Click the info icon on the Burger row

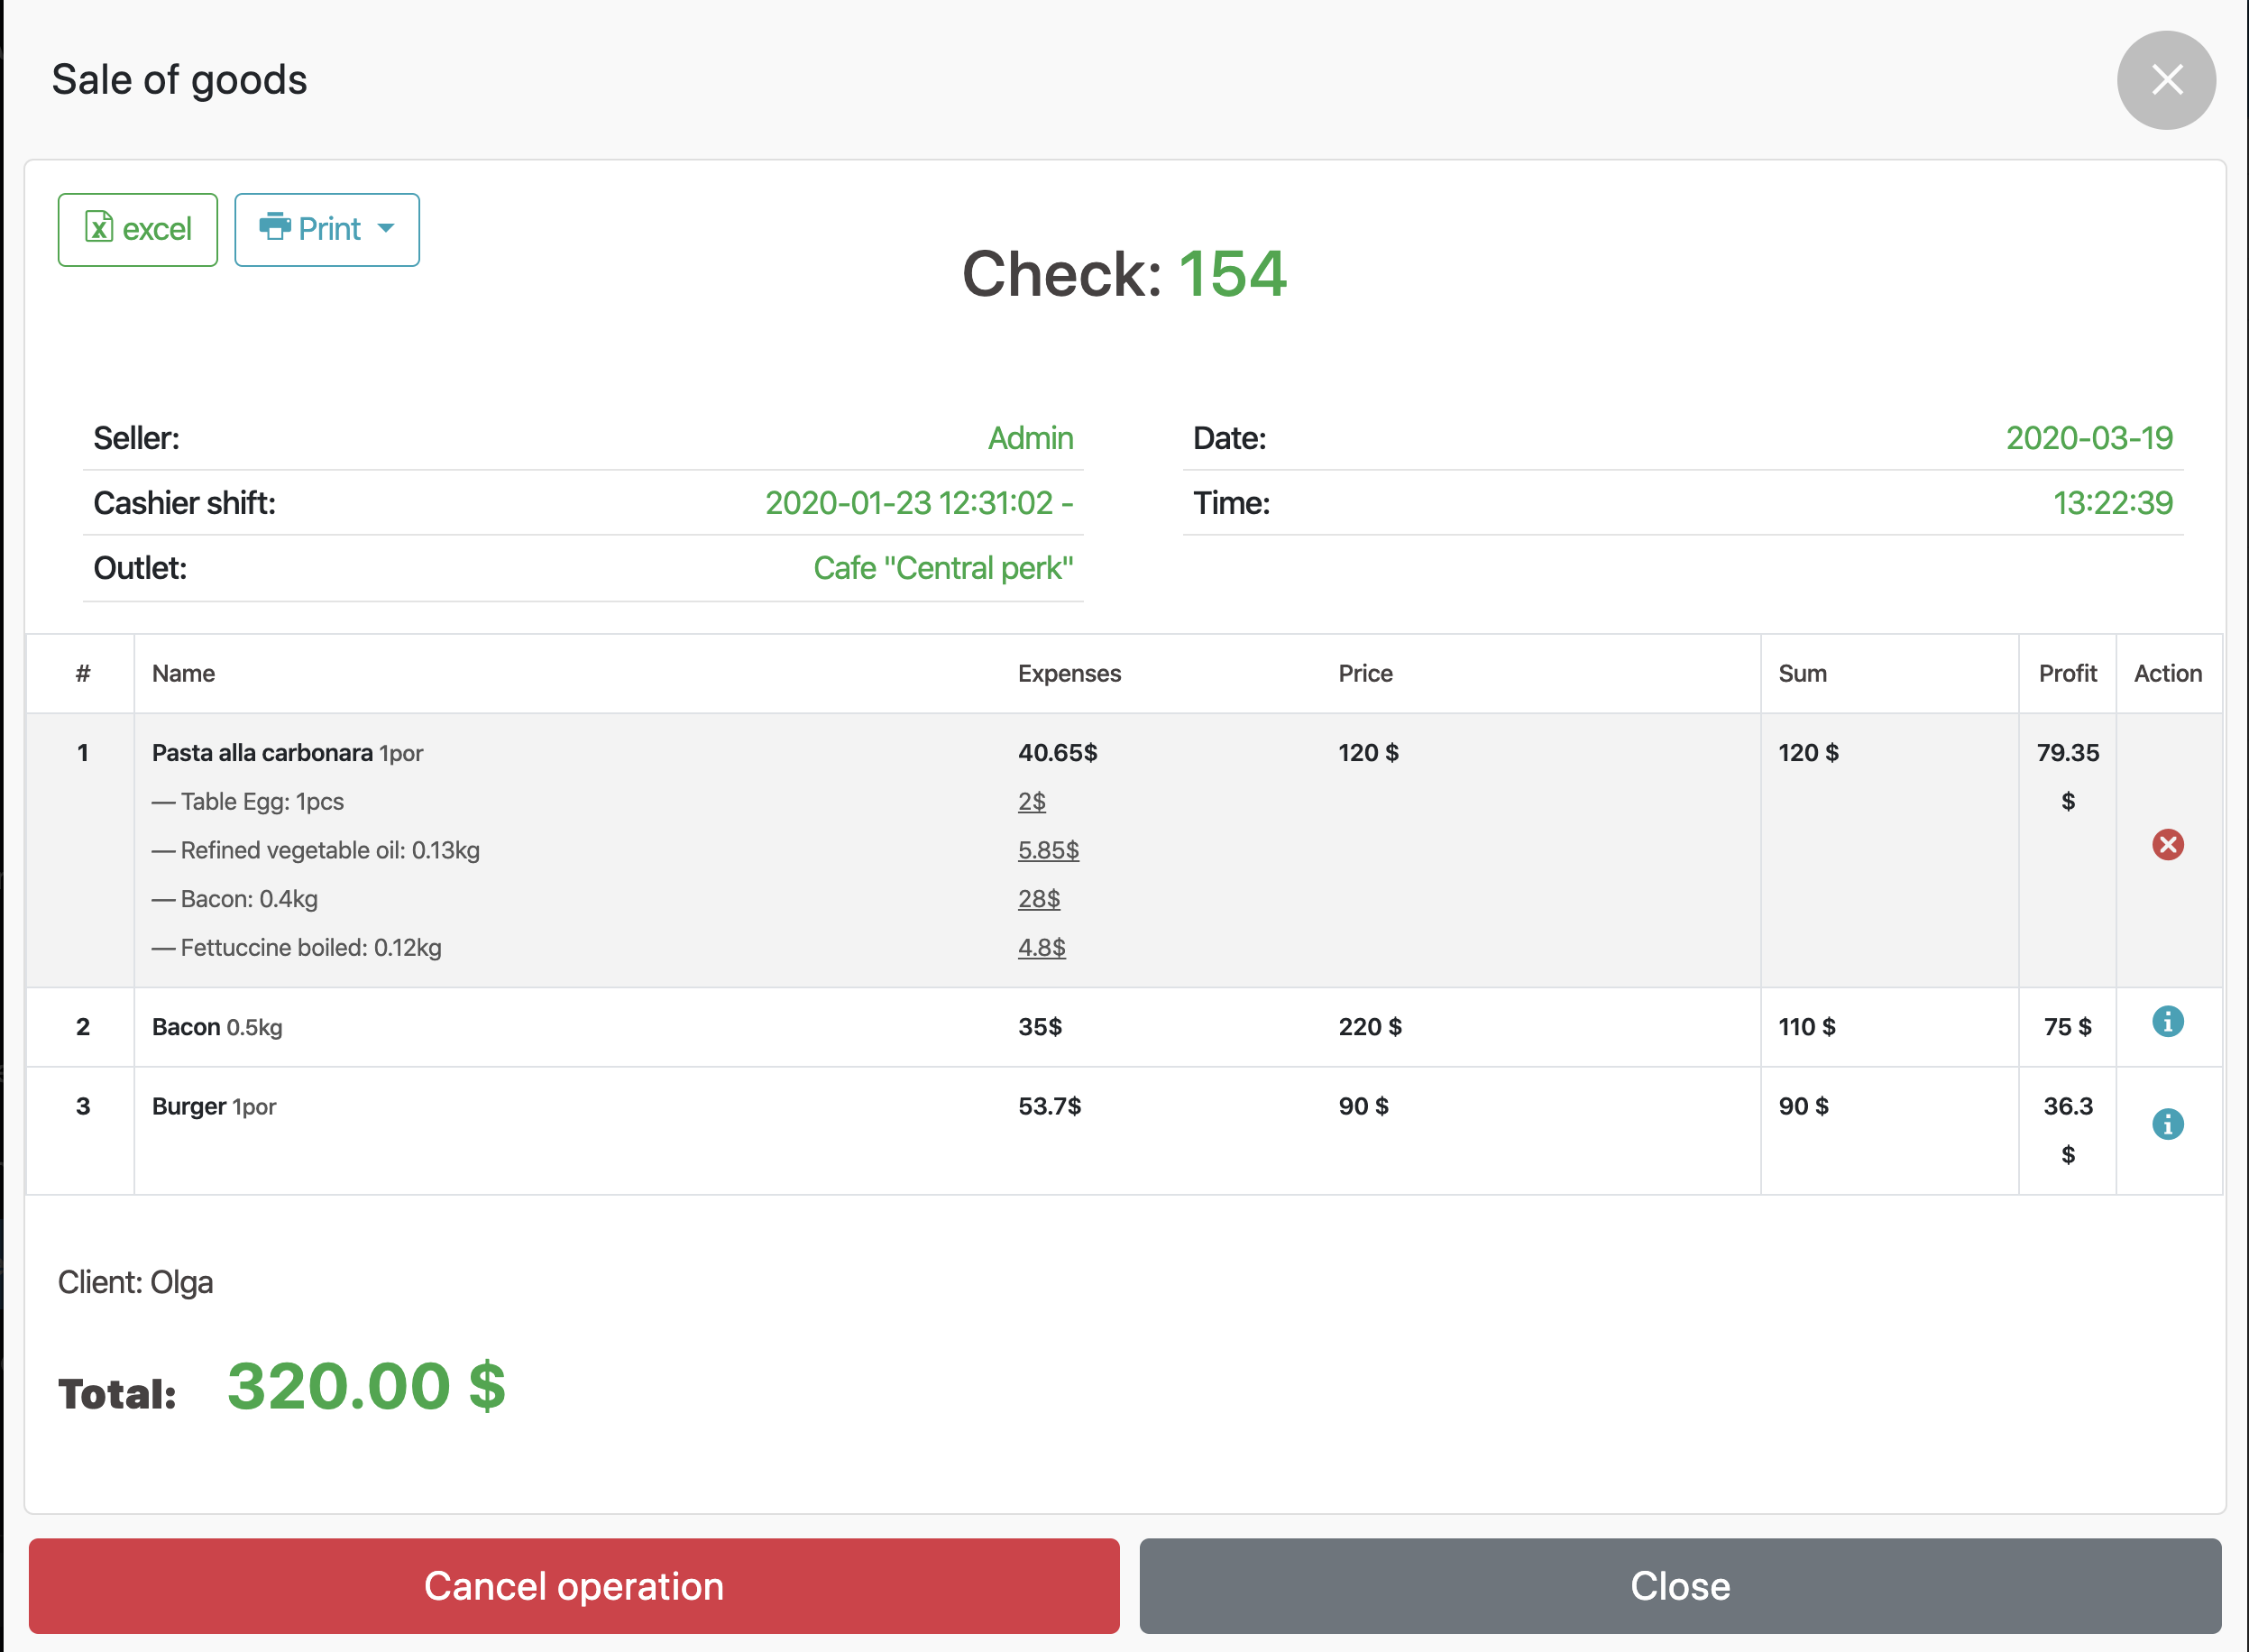click(x=2167, y=1124)
